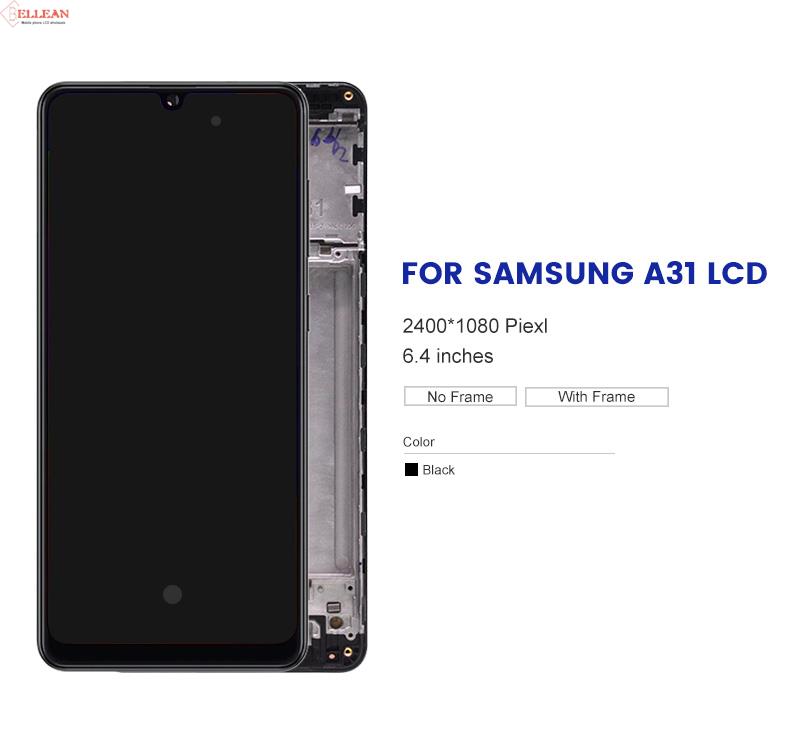The width and height of the screenshot is (800, 747).
Task: Click the proximity sensor dot near top
Action: coord(216,121)
